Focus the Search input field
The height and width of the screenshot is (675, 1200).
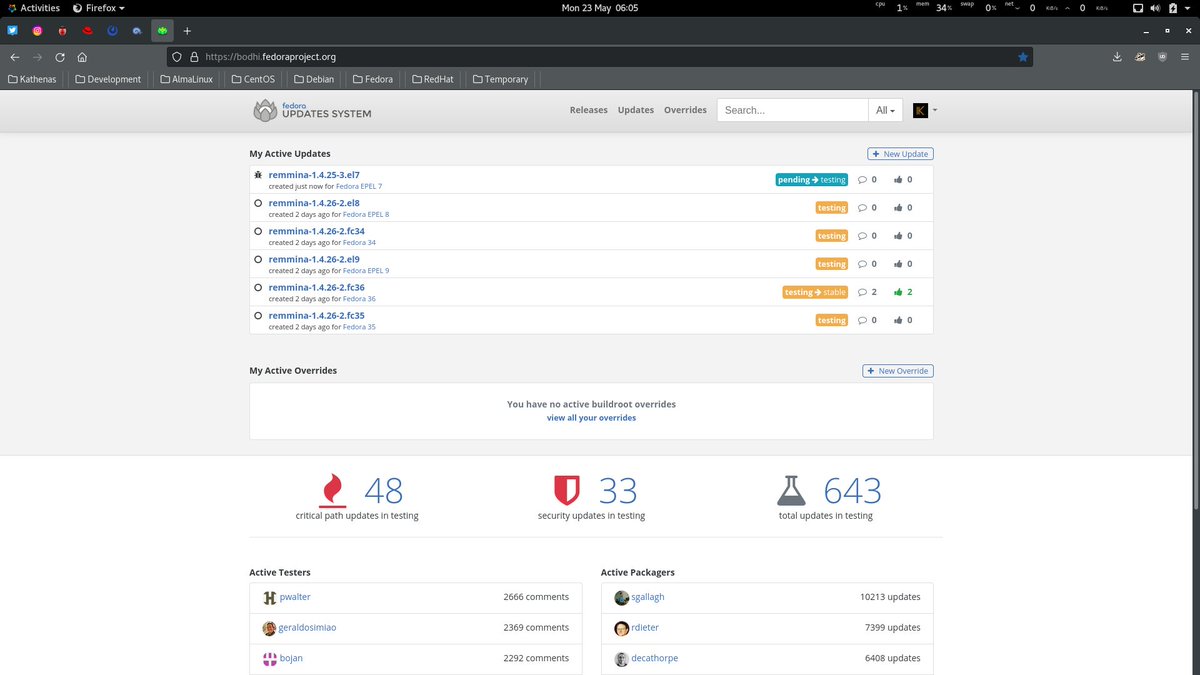pos(792,110)
